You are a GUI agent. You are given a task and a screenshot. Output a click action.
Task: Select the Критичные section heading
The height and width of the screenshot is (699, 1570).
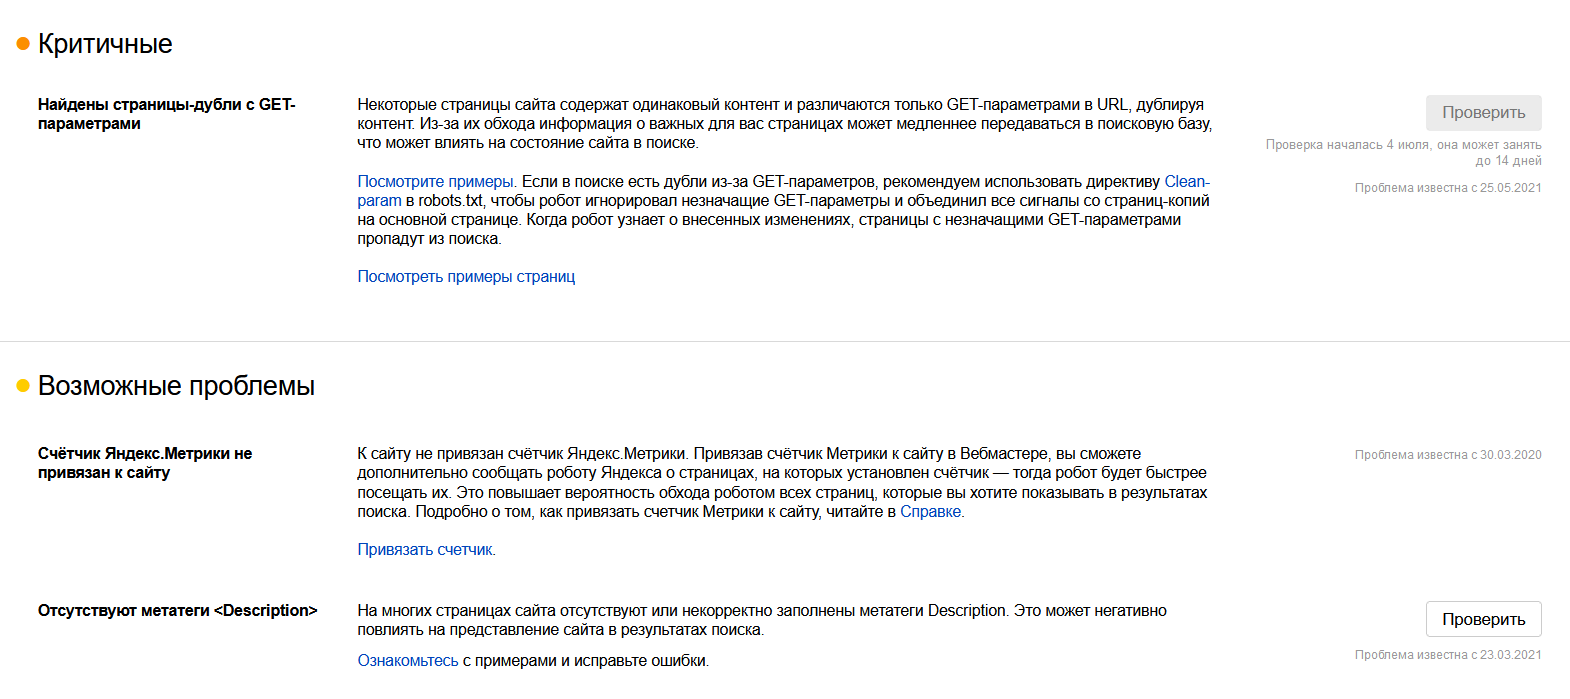[x=105, y=44]
